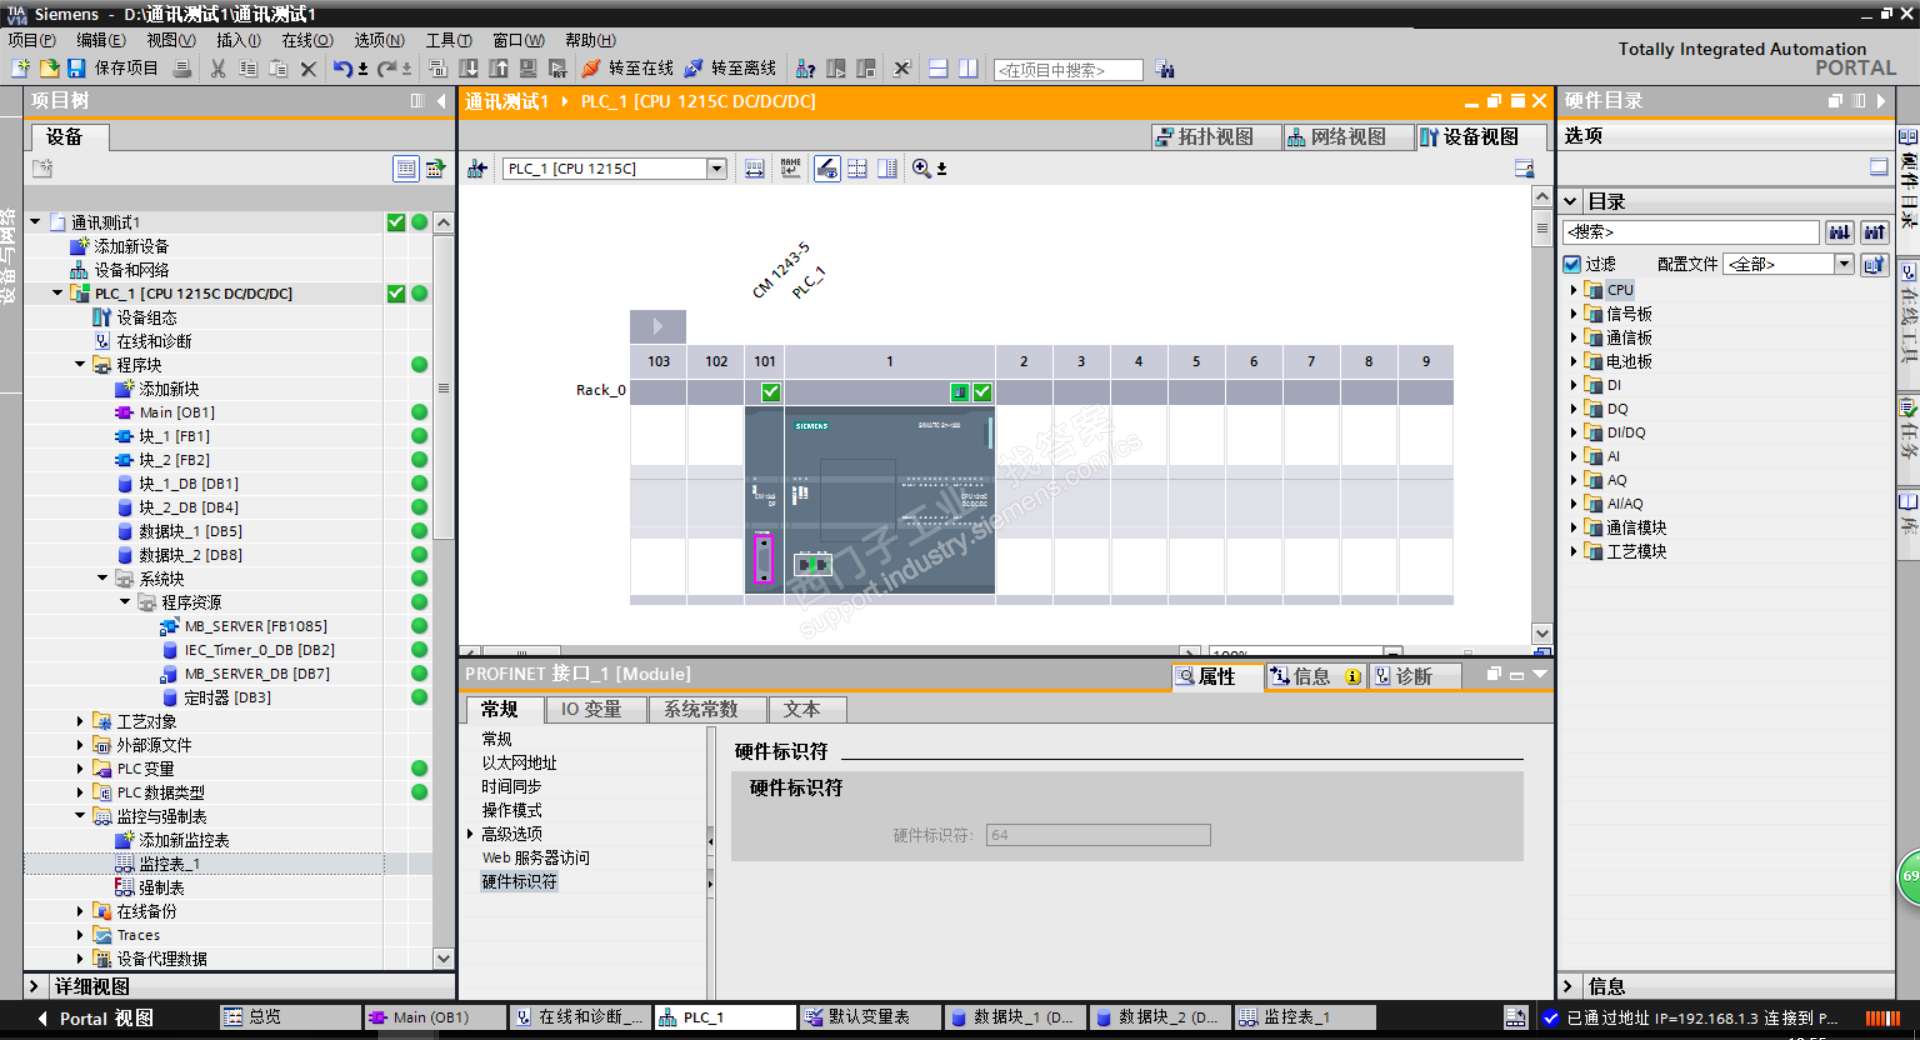Collapse the 系统块 system blocks node

point(103,578)
